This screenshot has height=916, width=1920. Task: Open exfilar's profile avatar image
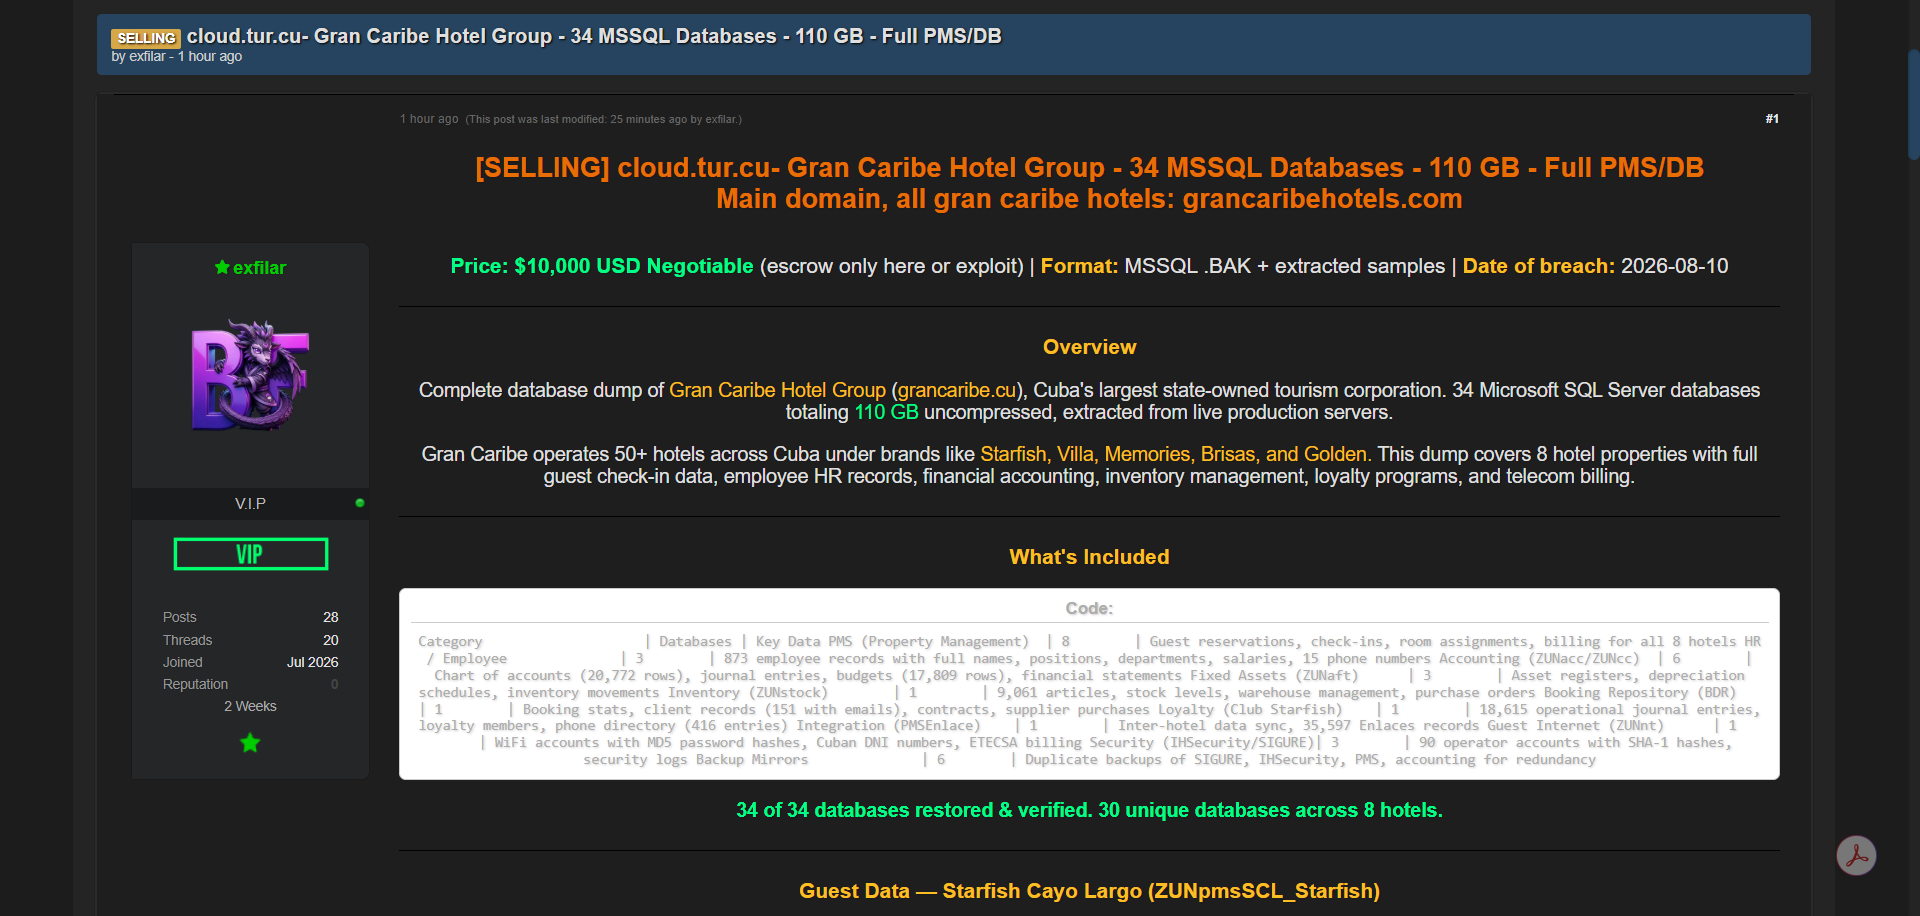[x=250, y=375]
